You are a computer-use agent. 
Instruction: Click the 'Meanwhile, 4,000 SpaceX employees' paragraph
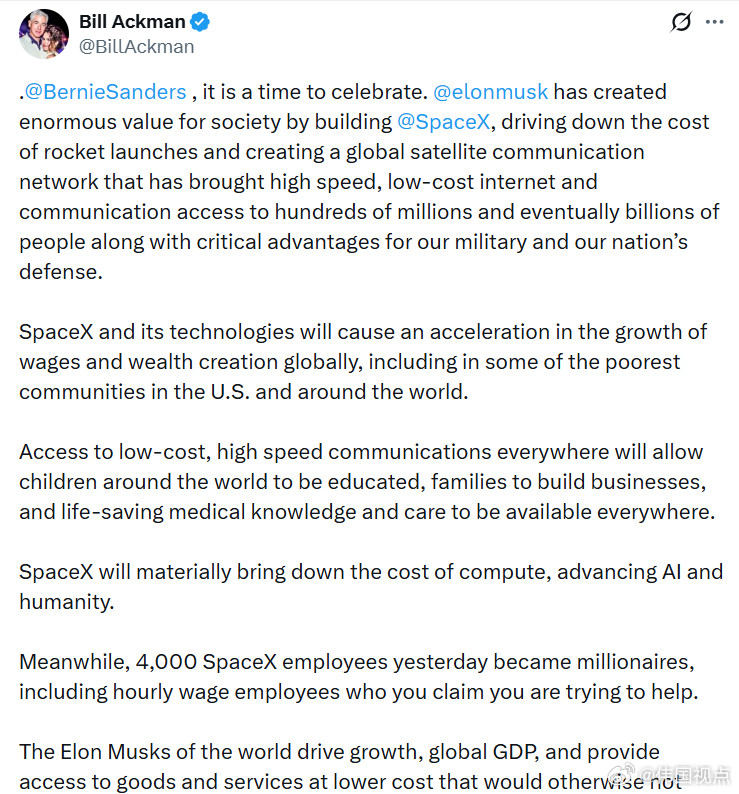coord(359,677)
